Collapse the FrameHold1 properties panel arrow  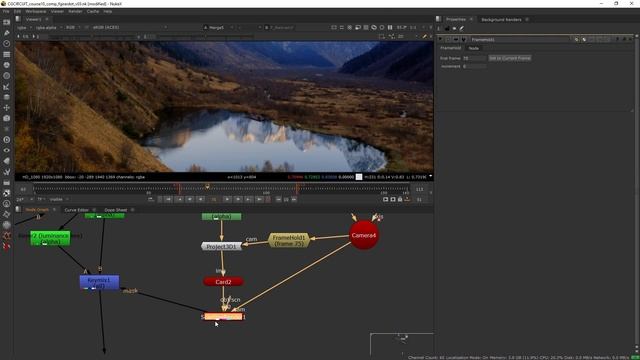click(x=440, y=40)
